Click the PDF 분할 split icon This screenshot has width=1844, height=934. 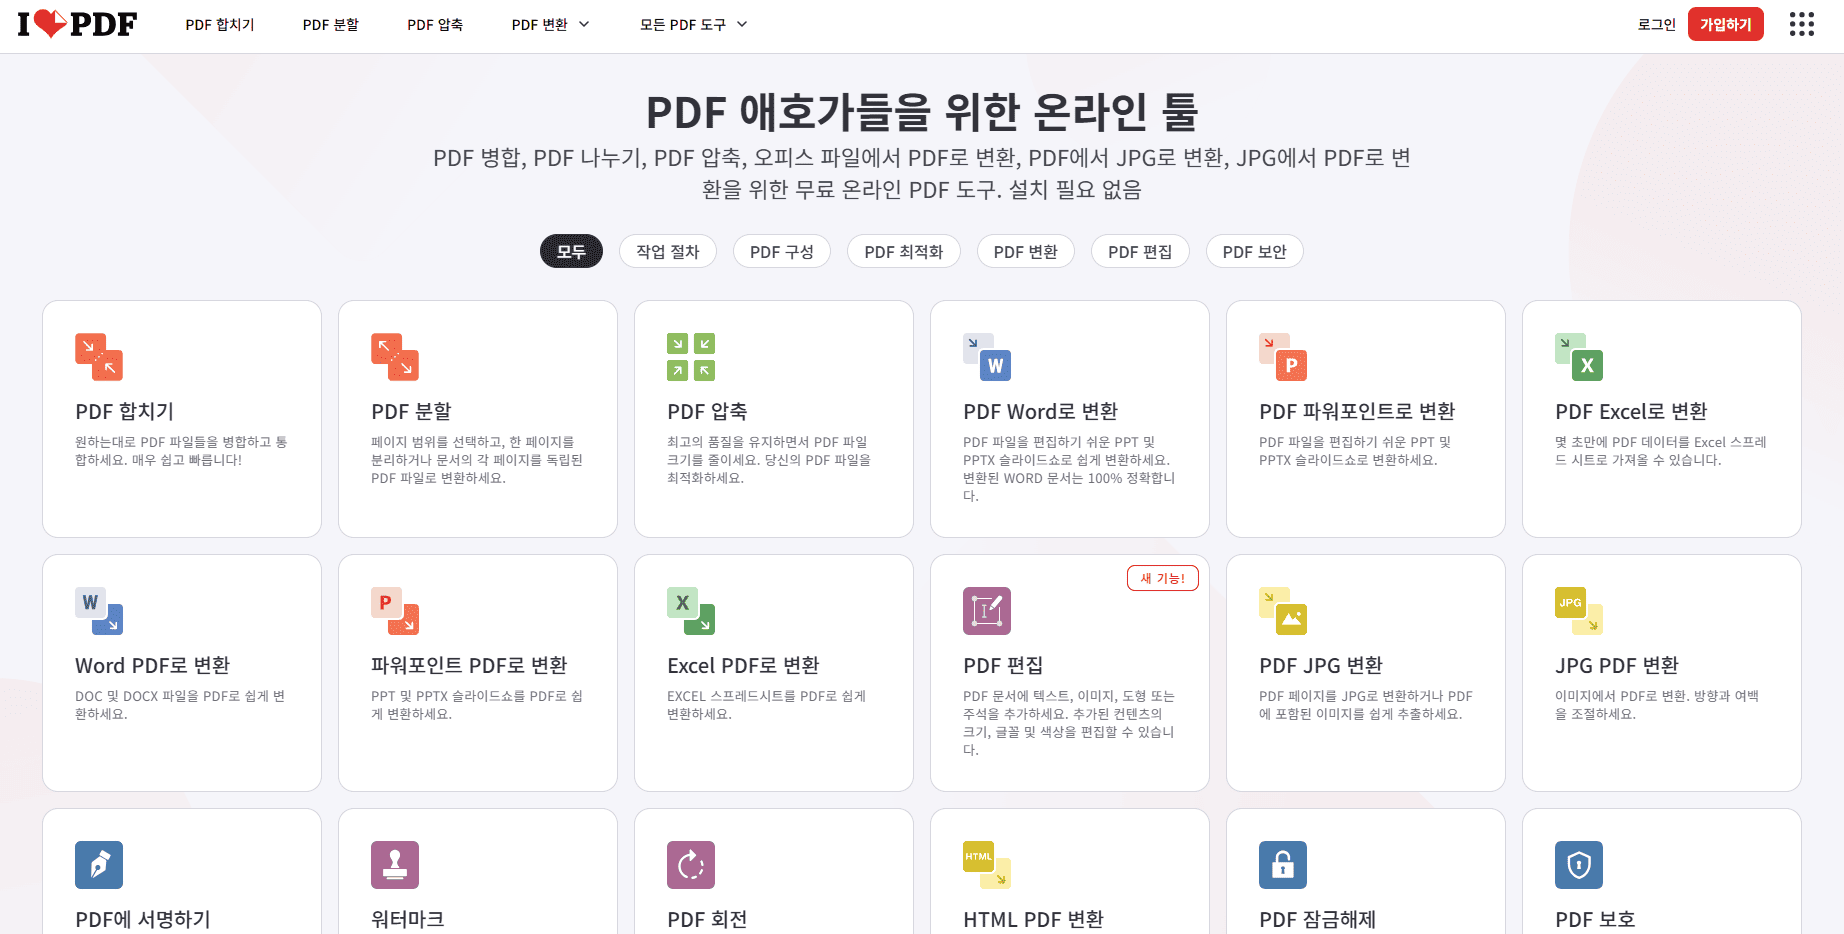point(394,357)
